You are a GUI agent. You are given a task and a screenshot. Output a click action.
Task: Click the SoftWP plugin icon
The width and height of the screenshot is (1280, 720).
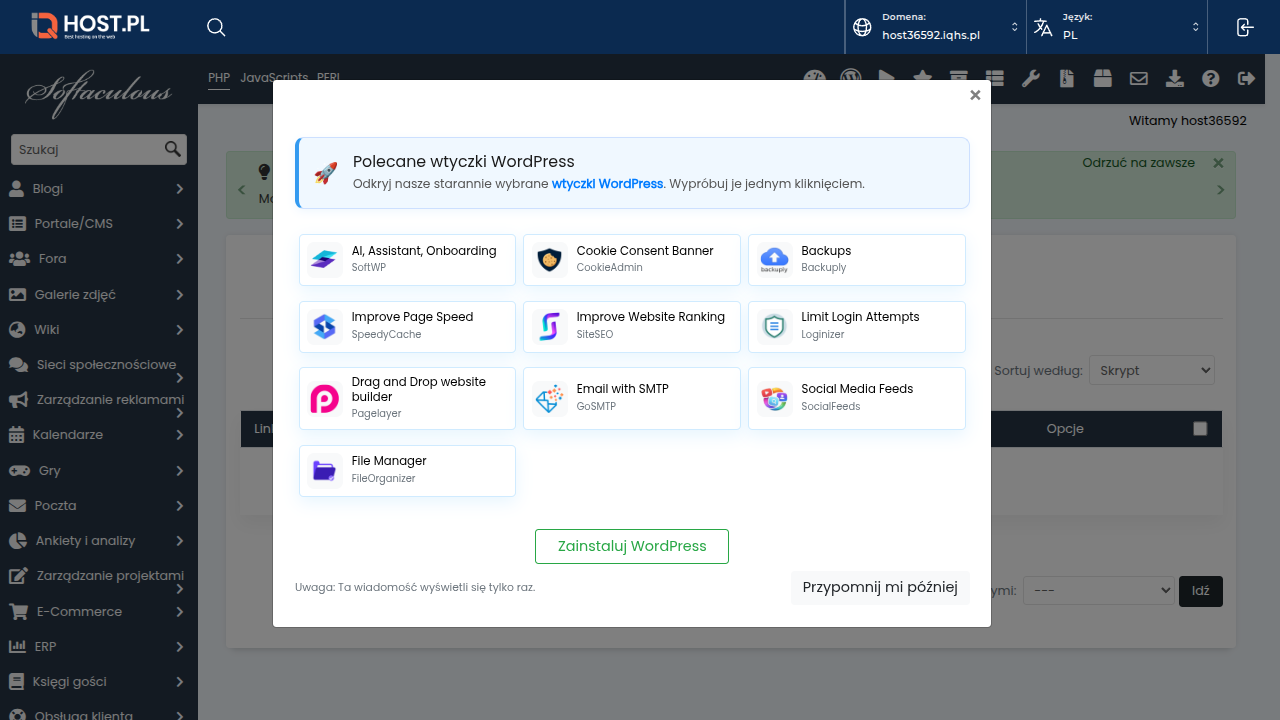pos(324,260)
